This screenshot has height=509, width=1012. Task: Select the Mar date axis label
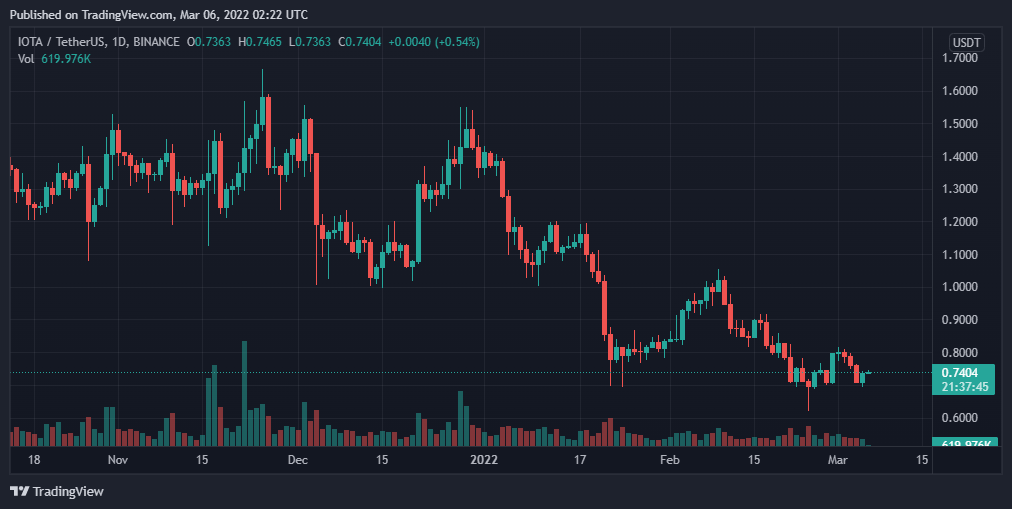[838, 460]
